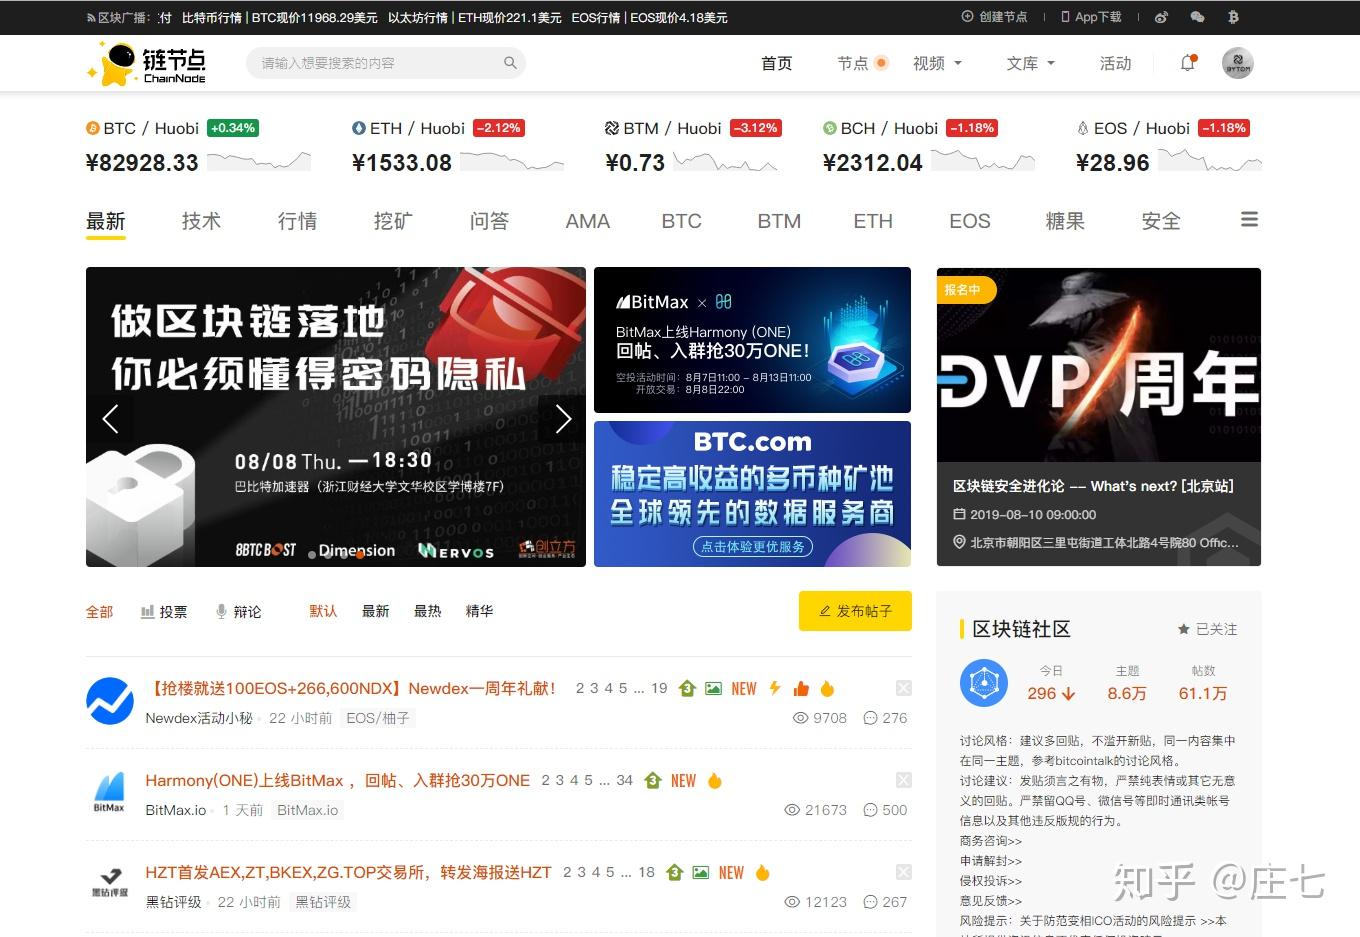The image size is (1360, 937).
Task: Click the 创建节点 plus icon
Action: (x=967, y=17)
